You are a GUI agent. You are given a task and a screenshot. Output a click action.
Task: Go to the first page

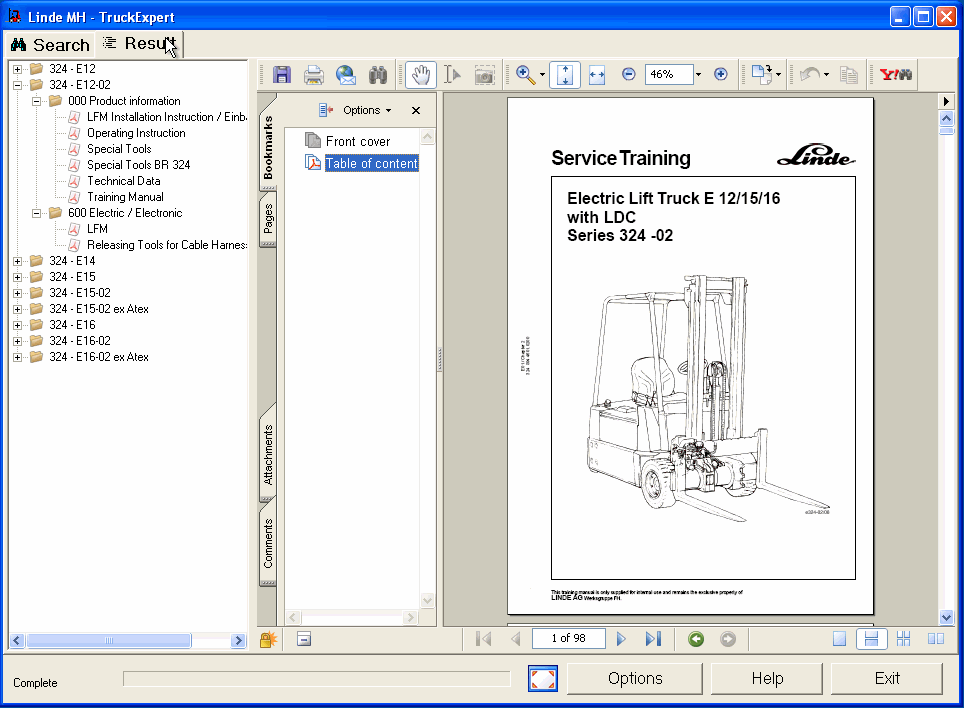pyautogui.click(x=484, y=639)
